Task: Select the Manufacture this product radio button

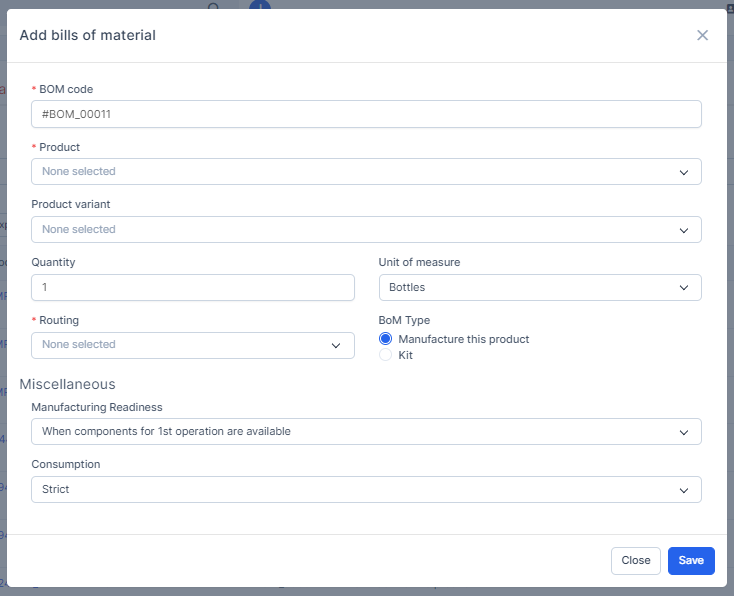Action: (386, 339)
